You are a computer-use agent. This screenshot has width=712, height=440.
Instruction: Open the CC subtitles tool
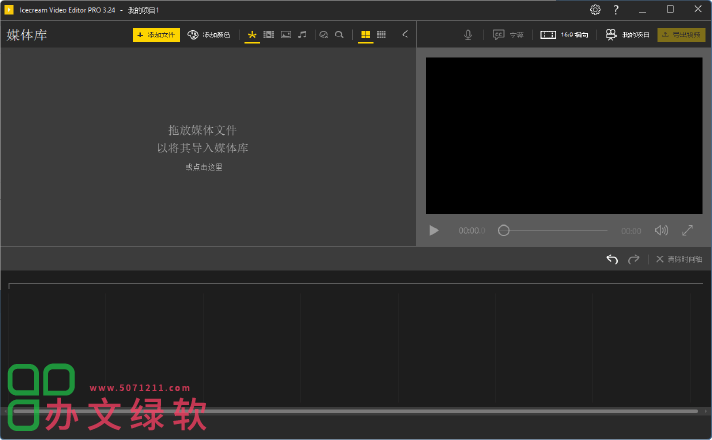pyautogui.click(x=508, y=35)
